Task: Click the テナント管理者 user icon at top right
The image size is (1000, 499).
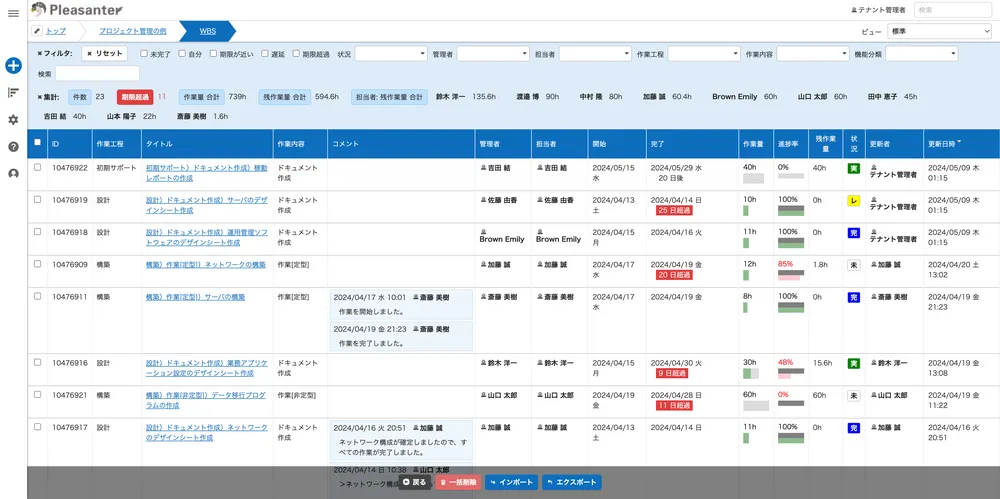Action: (x=855, y=10)
